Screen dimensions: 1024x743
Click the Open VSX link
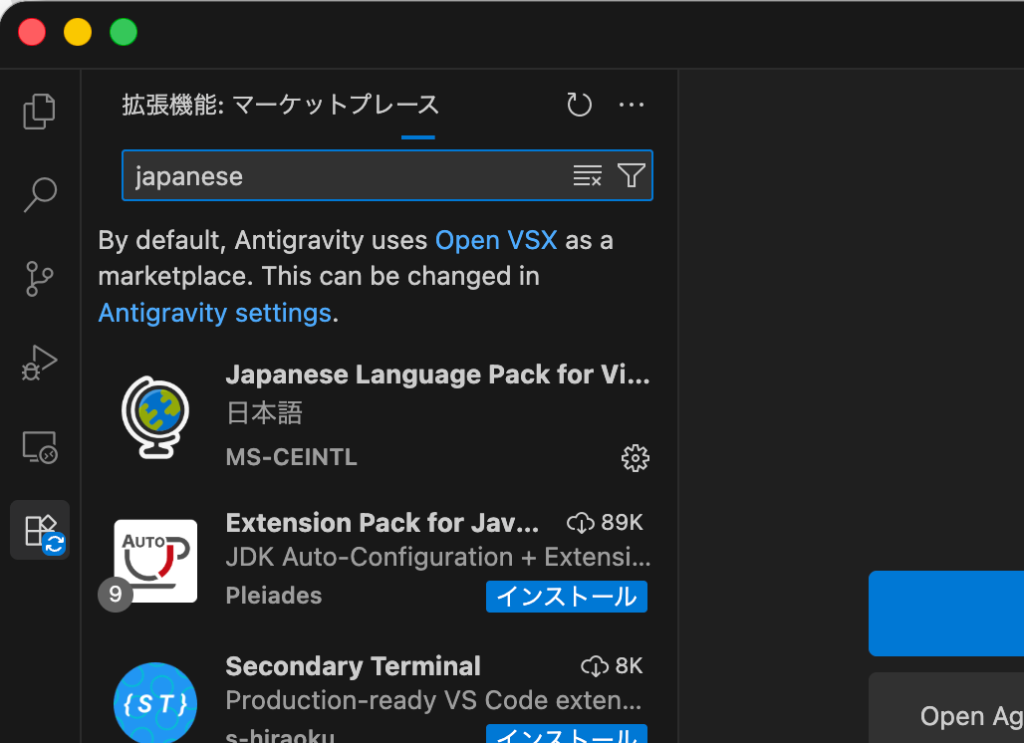tap(496, 240)
